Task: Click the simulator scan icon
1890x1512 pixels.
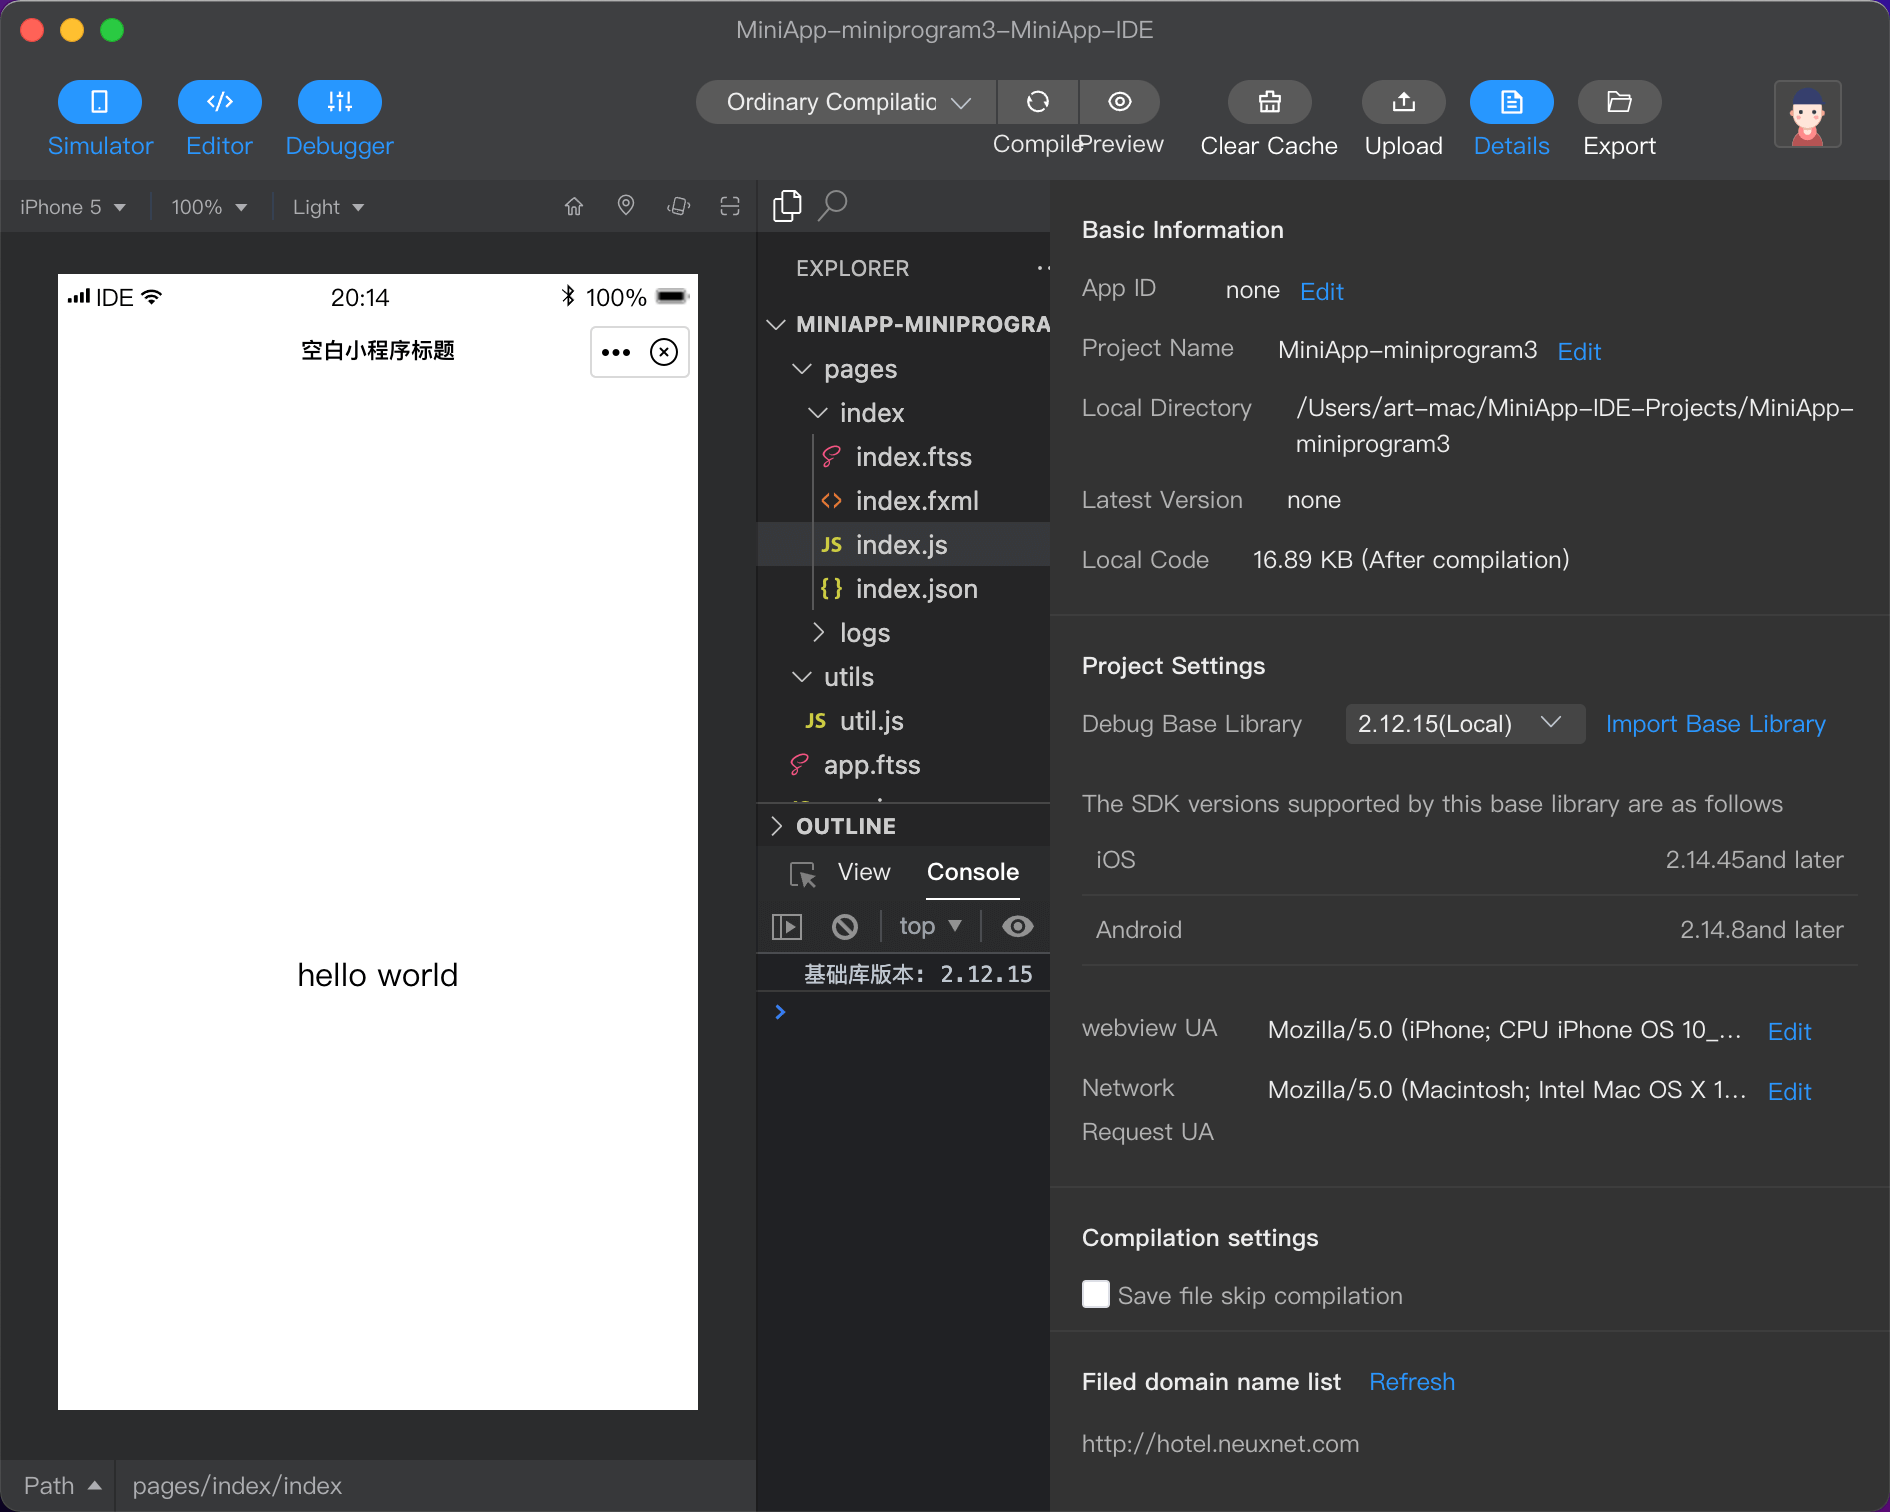Action: pos(730,206)
